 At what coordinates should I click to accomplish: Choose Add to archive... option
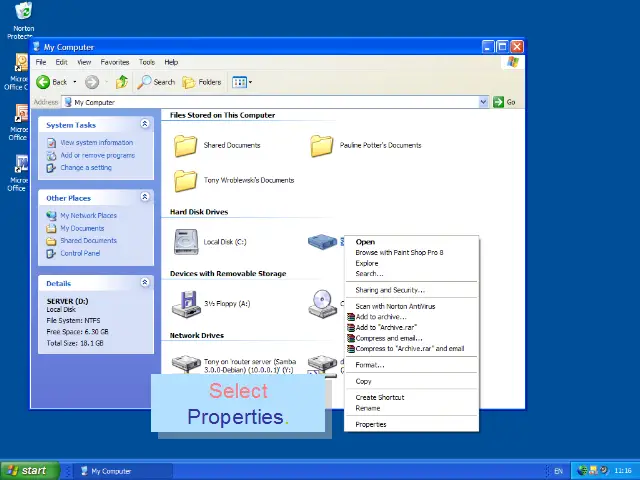tap(411, 317)
